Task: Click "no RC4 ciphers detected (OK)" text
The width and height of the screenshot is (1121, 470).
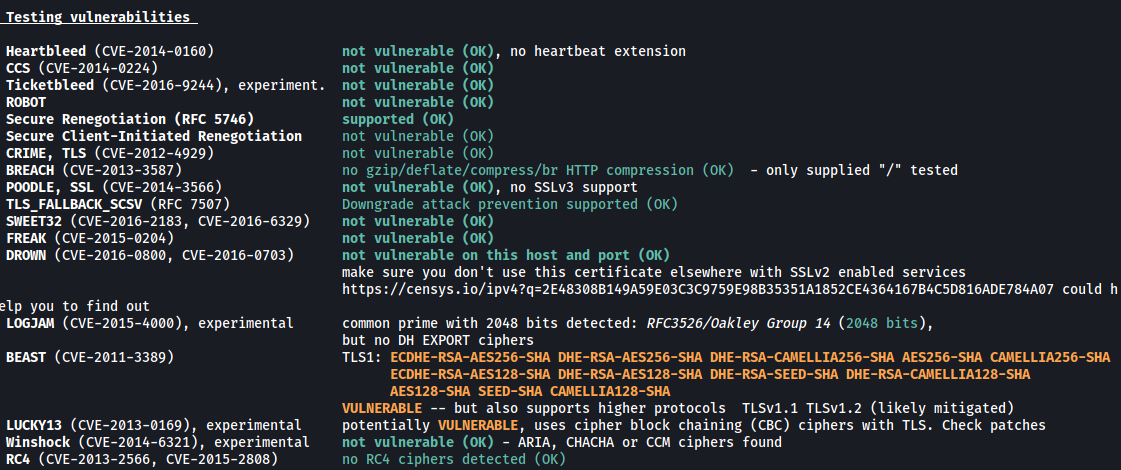Action: pos(453,459)
